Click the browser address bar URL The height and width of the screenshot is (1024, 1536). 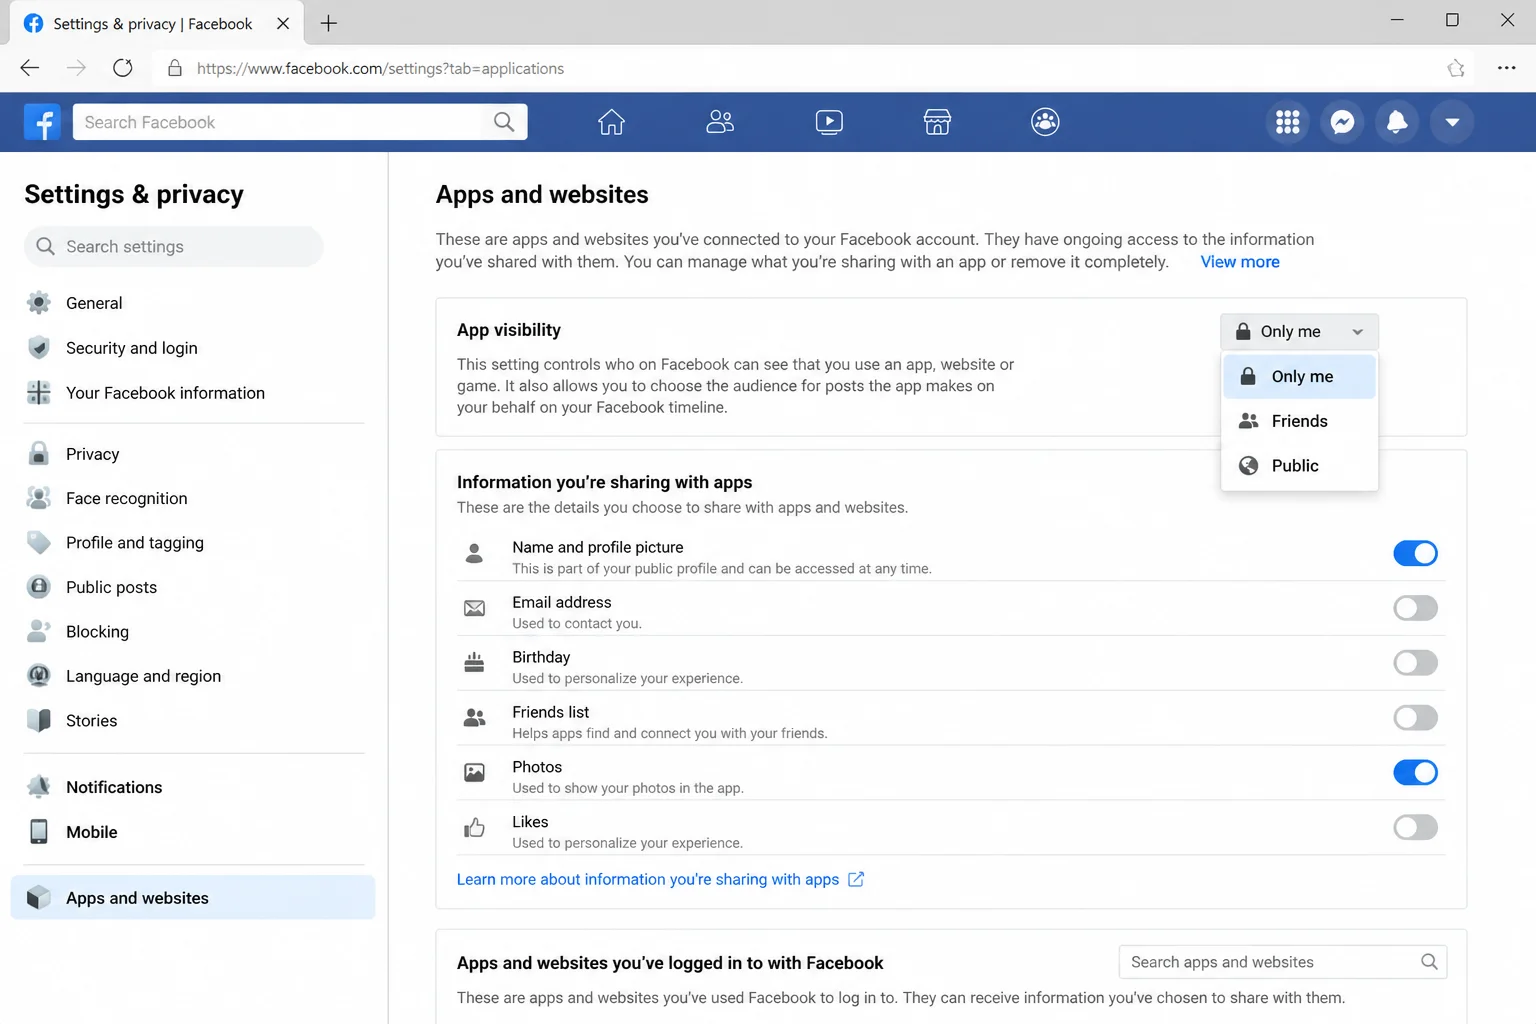[380, 68]
